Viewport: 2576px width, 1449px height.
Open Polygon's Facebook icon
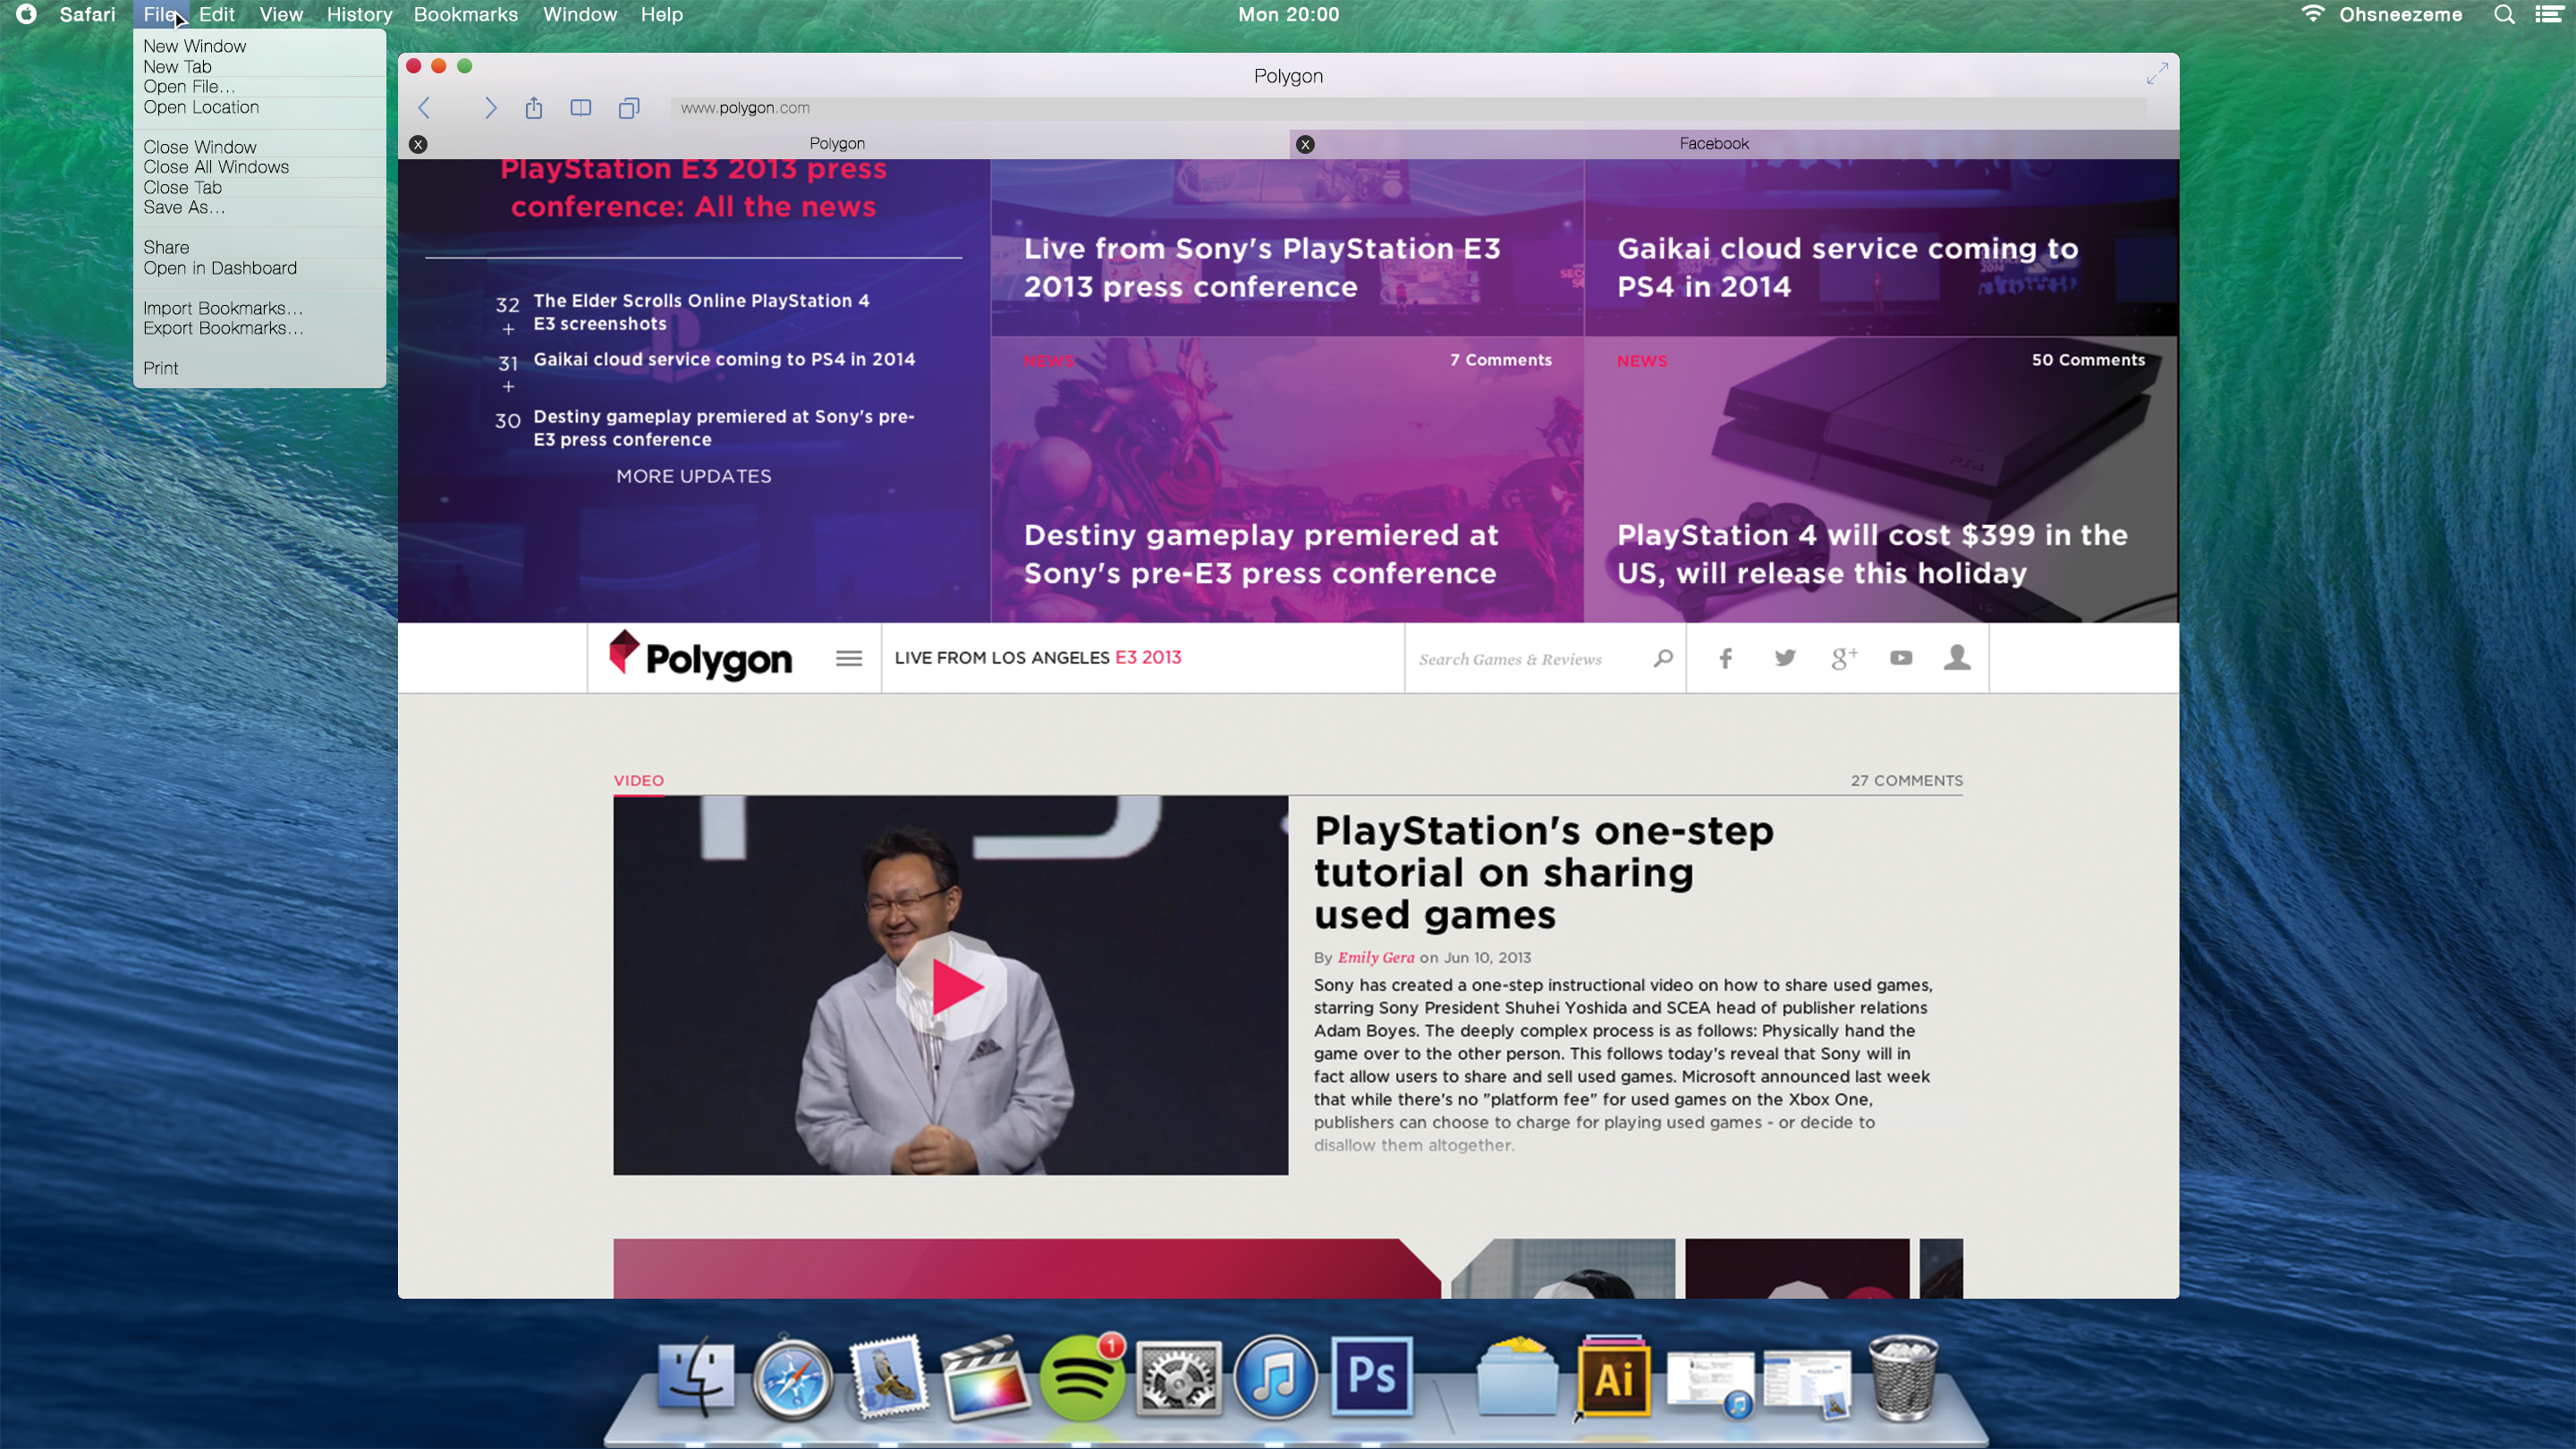(1725, 658)
